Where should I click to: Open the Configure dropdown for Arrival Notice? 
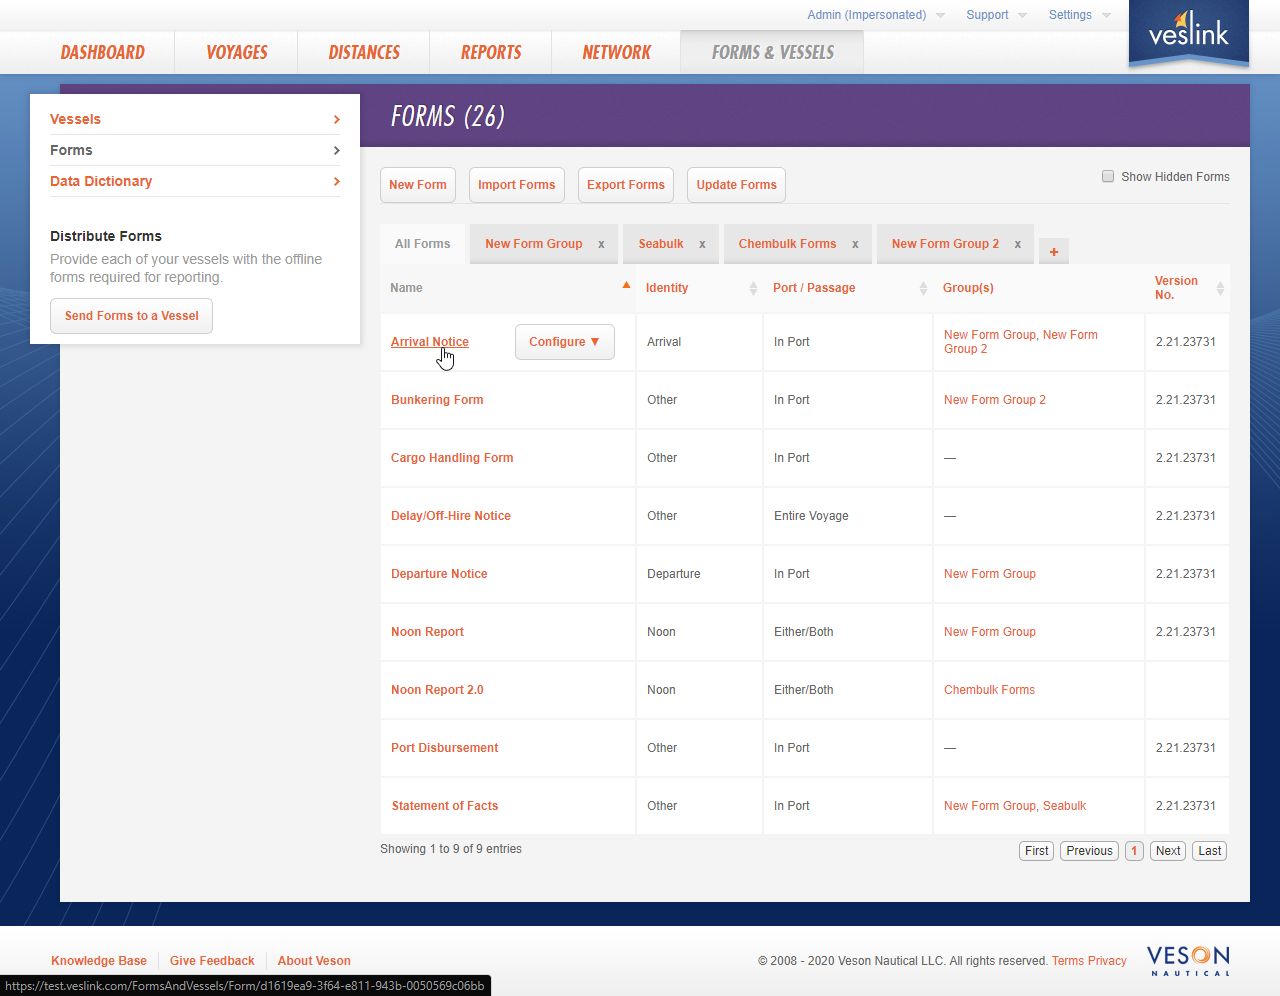click(564, 342)
